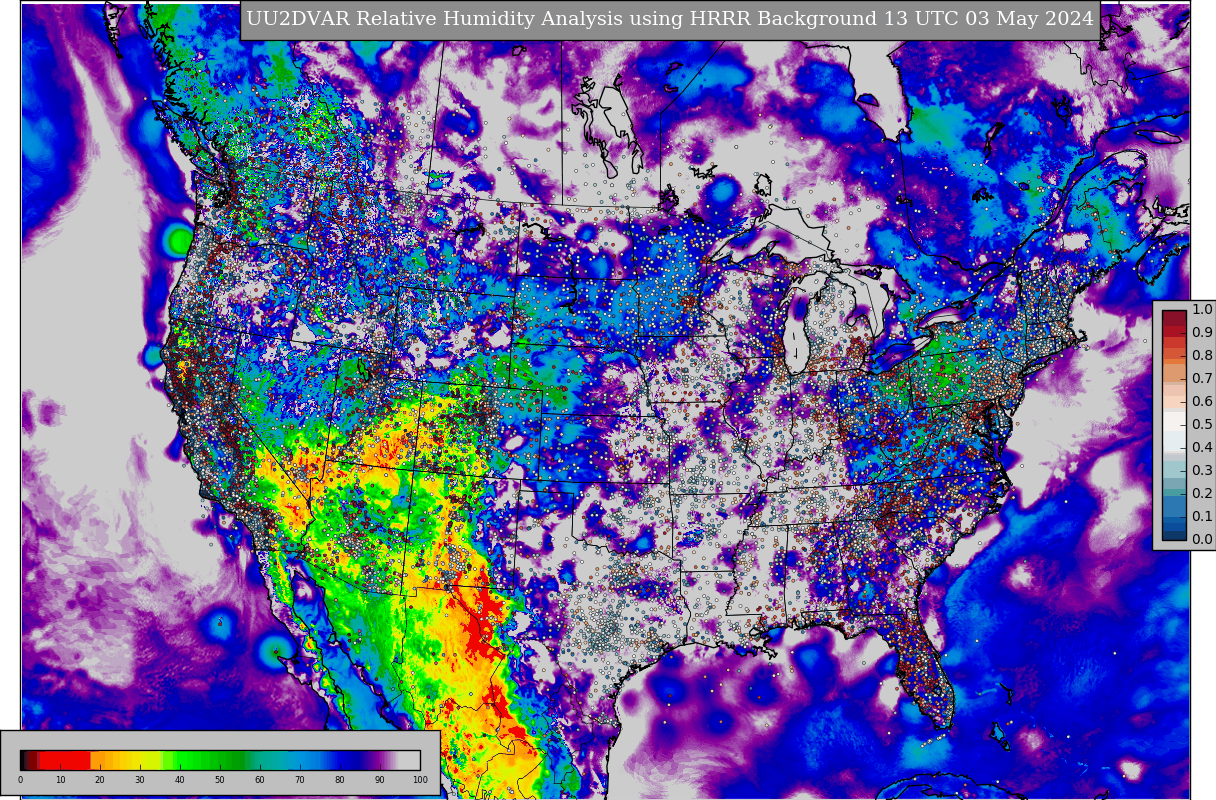Image resolution: width=1216 pixels, height=800 pixels.
Task: Click the "30" tick on humidity colorbar
Action: point(140,780)
